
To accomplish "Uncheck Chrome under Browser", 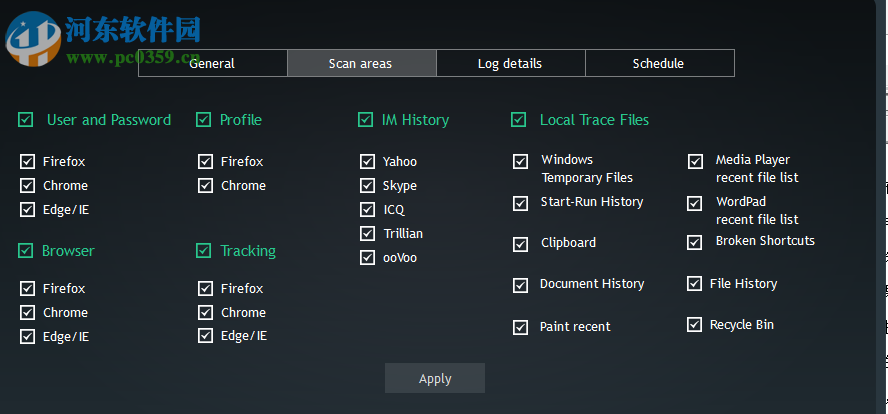I will [x=27, y=312].
